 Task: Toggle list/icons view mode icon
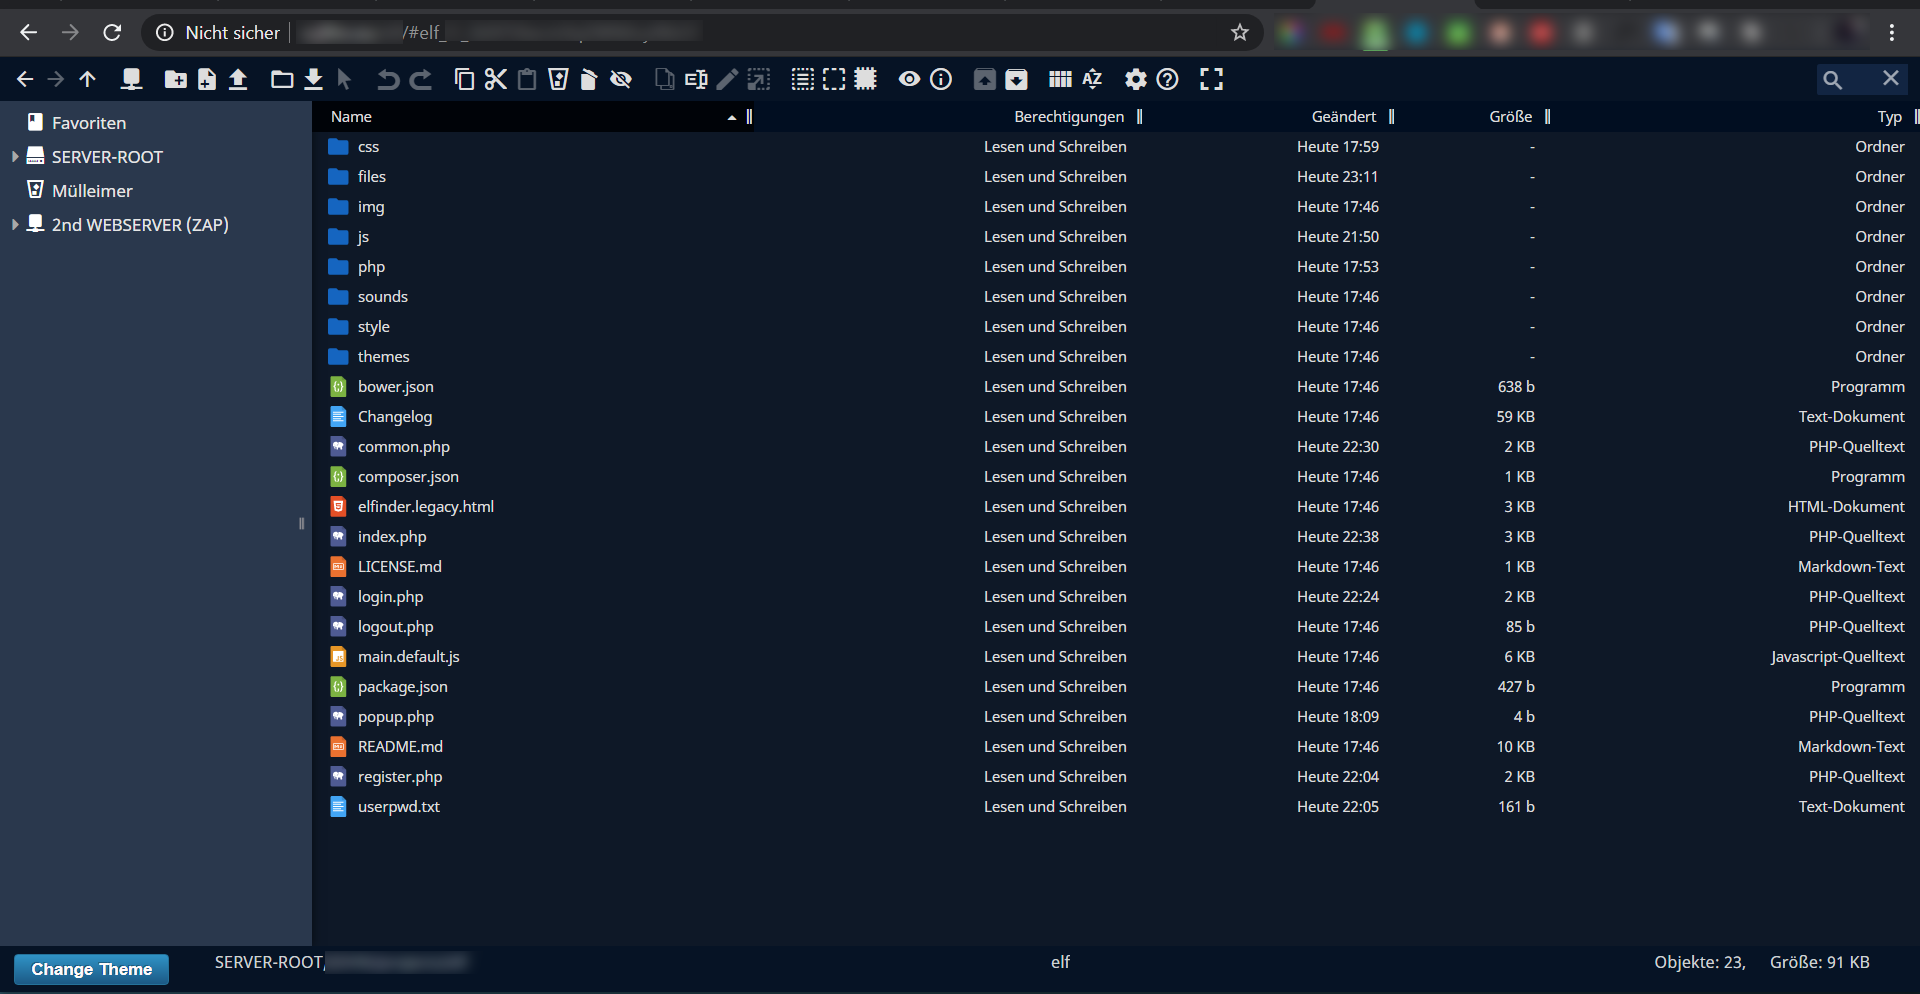pyautogui.click(x=1060, y=79)
